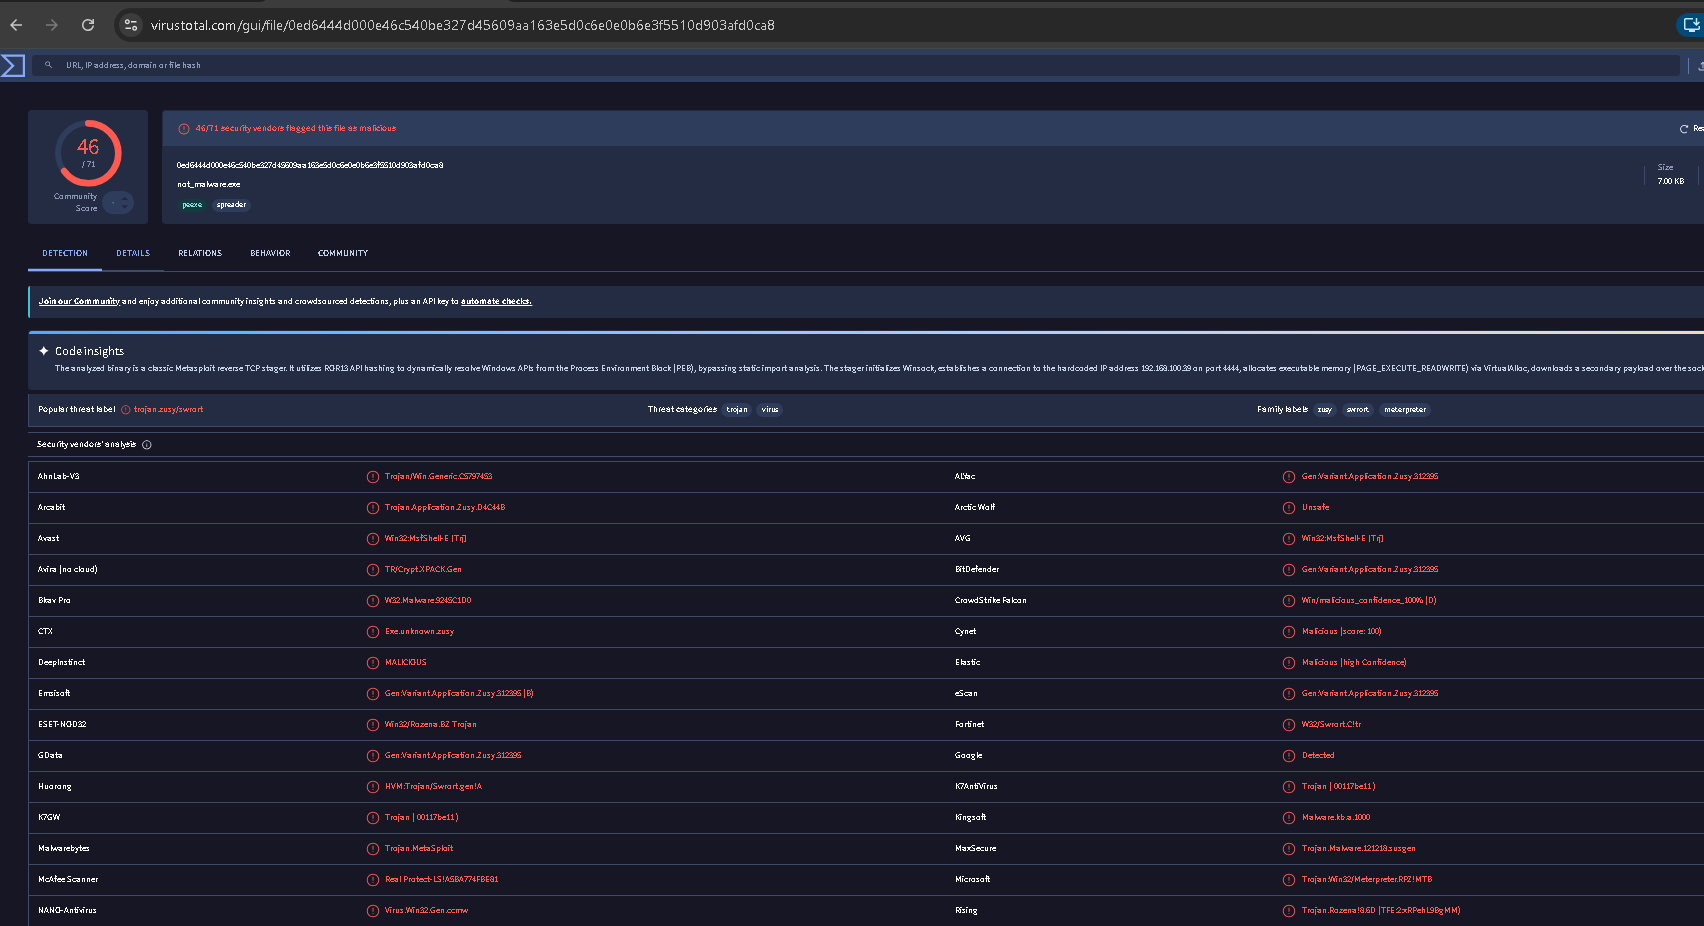Click the W32/Swrort.C!tr Fortinet result

click(x=1332, y=725)
